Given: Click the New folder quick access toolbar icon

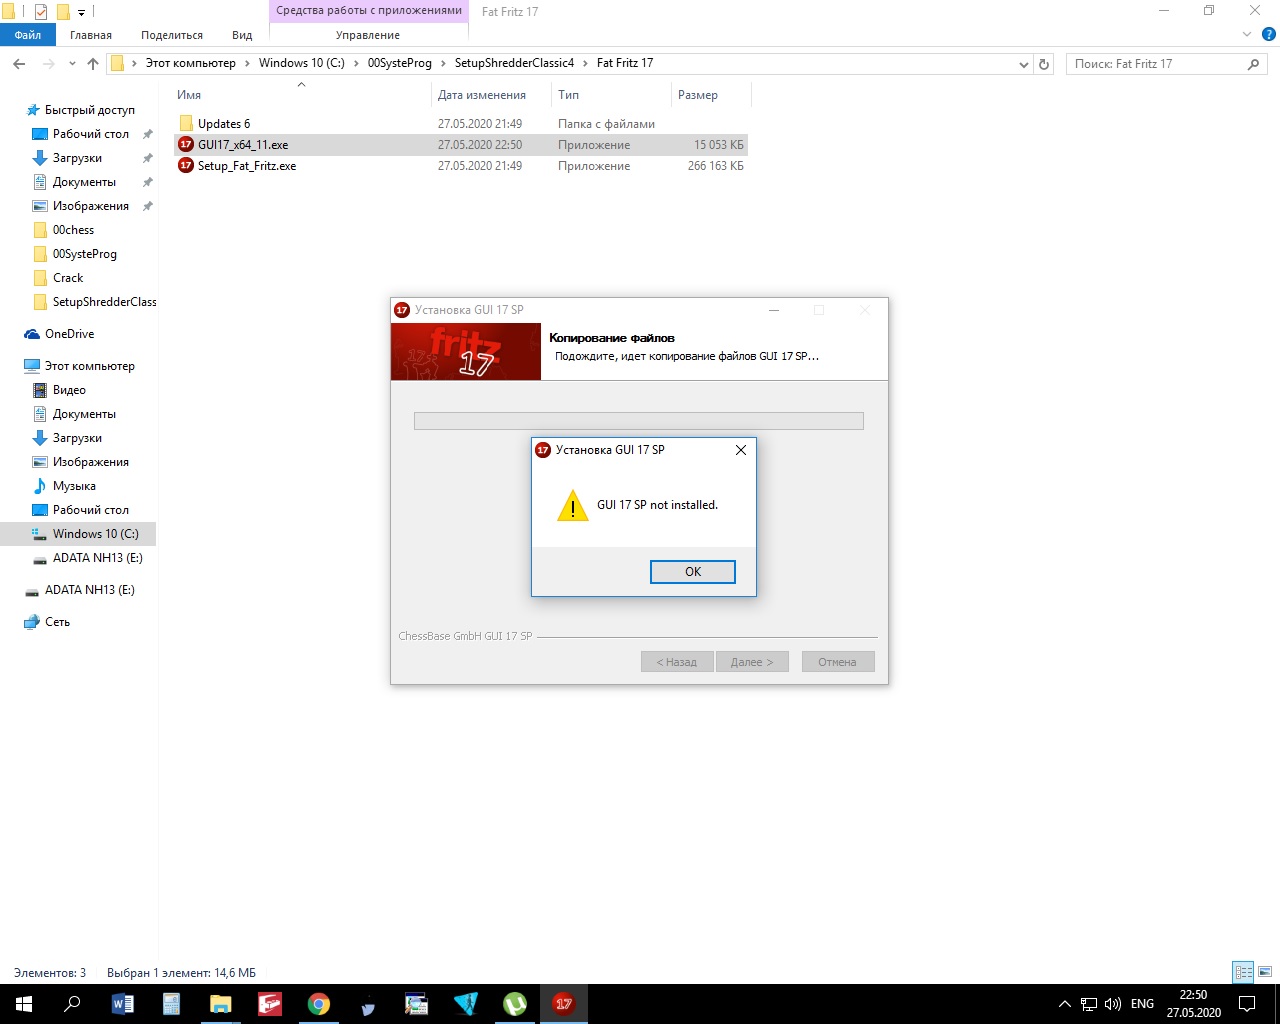Looking at the screenshot, I should point(63,12).
